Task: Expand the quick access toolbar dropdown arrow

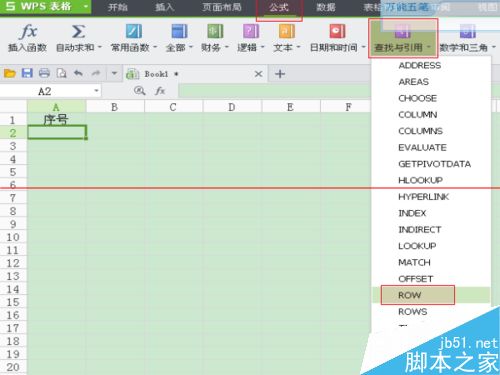Action: pos(114,73)
